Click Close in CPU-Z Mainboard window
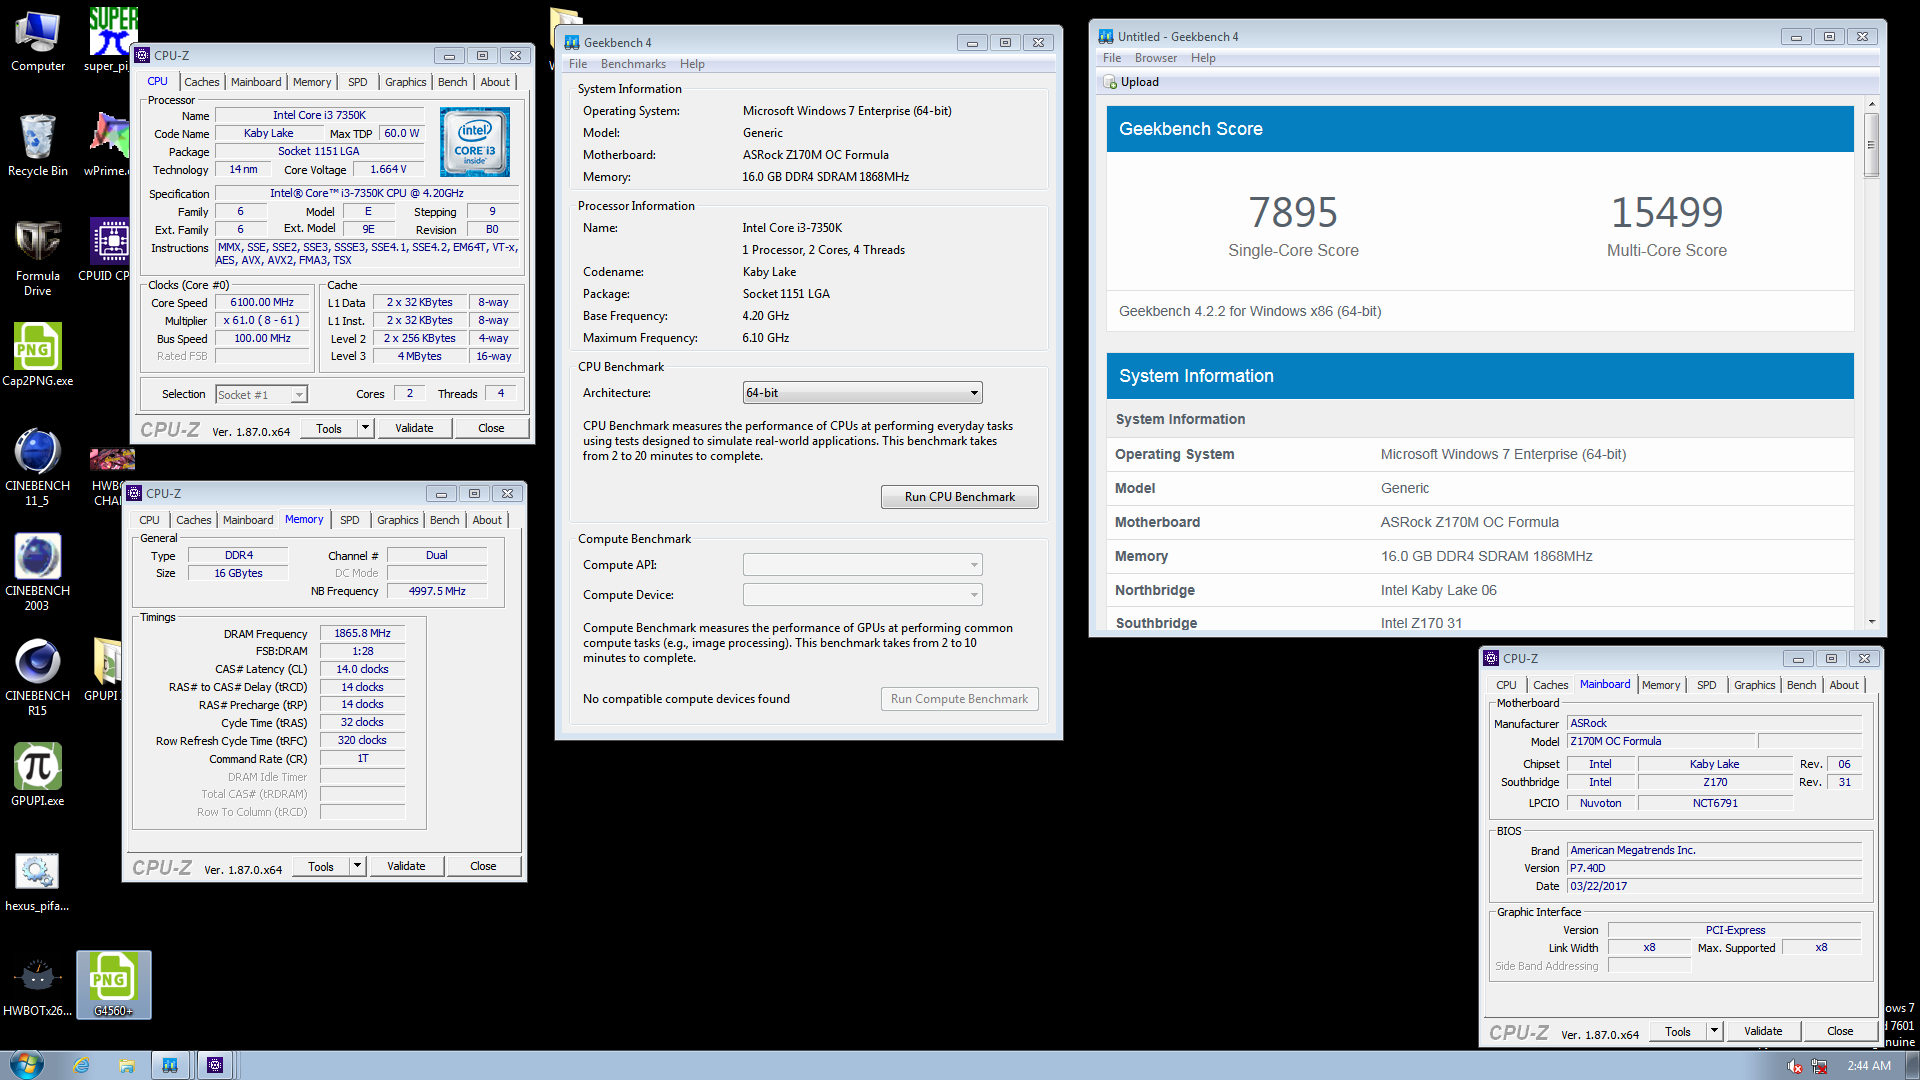Screen dimensions: 1920x1080 point(1840,1031)
